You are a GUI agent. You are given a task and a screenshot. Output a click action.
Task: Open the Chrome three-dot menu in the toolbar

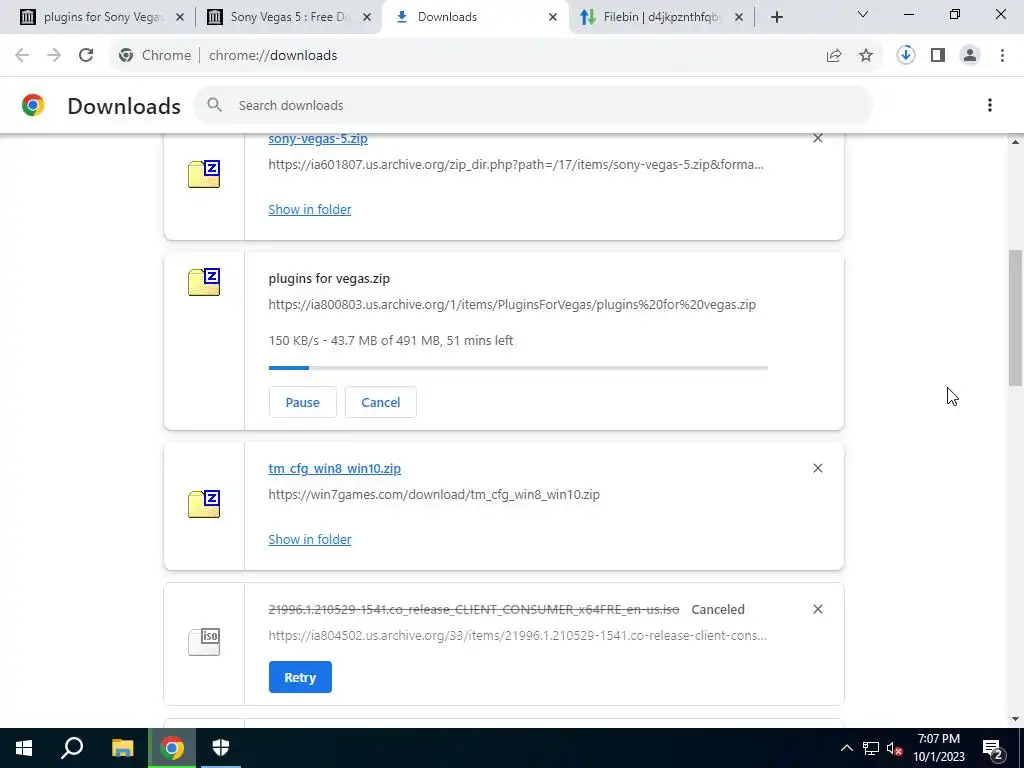click(1002, 56)
